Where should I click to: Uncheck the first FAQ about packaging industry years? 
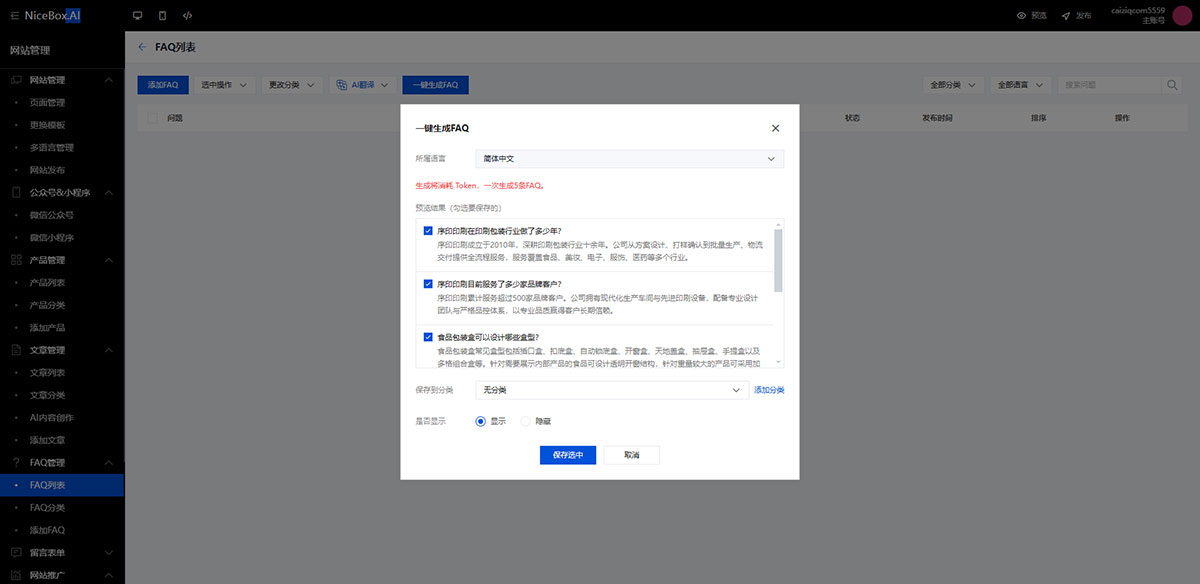(428, 231)
